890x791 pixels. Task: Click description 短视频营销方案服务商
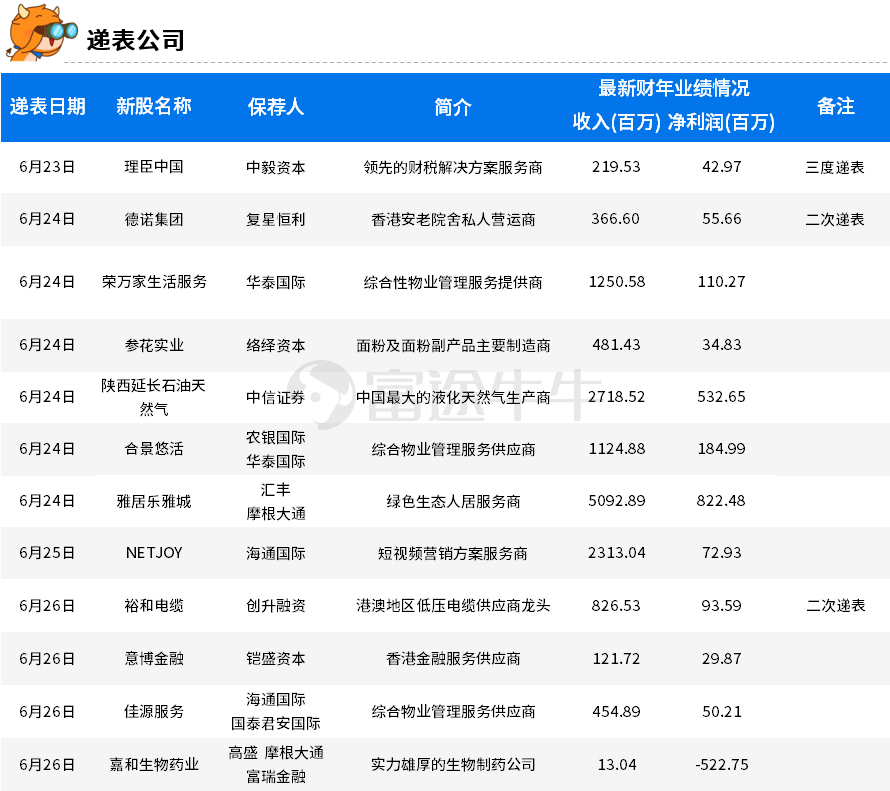coord(453,554)
